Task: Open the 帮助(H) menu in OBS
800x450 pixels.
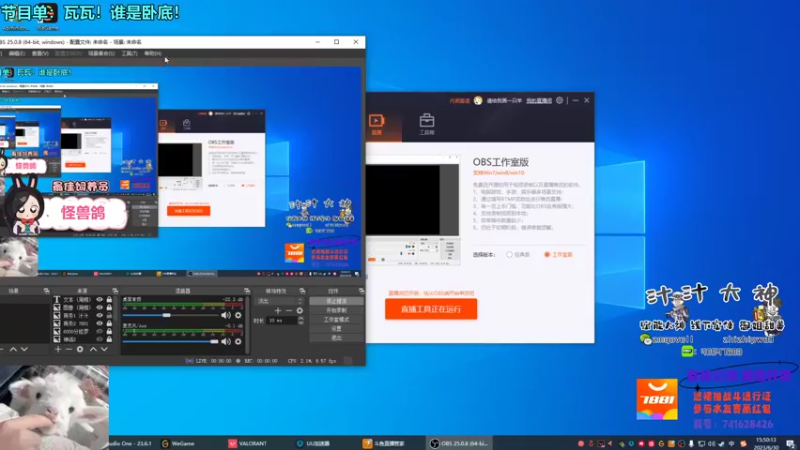Action: [153, 54]
